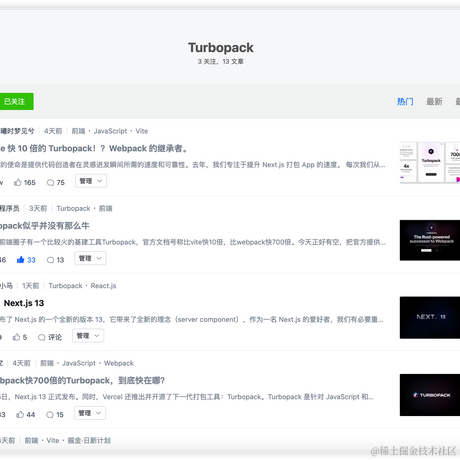The height and width of the screenshot is (460, 460).
Task: Open comments on the article with 75 comments
Action: coord(56,182)
